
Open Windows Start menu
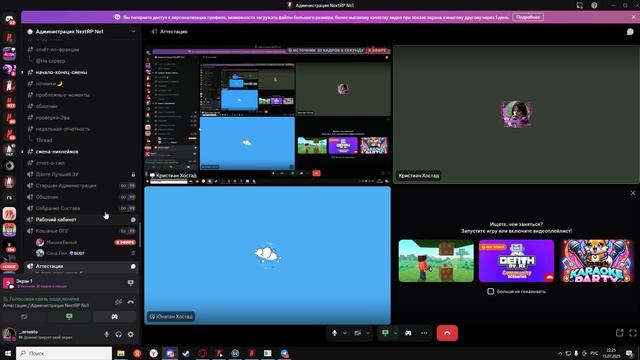pos(8,353)
